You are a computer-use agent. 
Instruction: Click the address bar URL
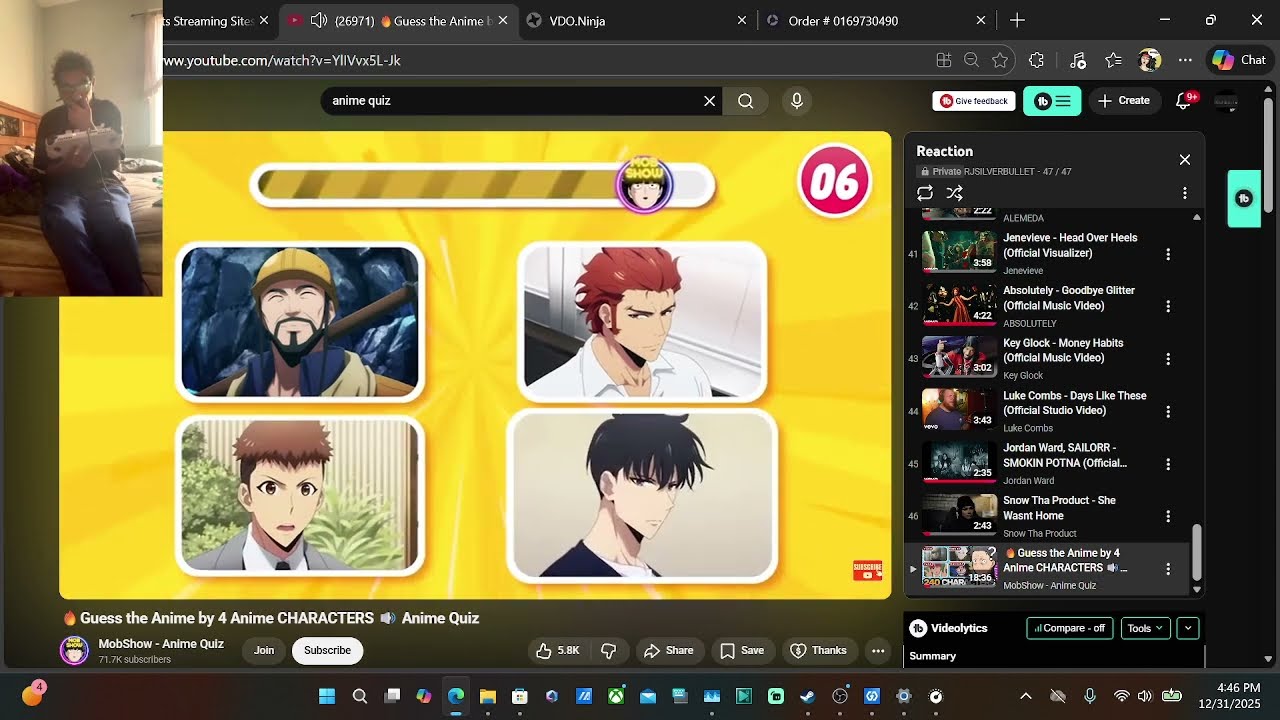pyautogui.click(x=282, y=60)
